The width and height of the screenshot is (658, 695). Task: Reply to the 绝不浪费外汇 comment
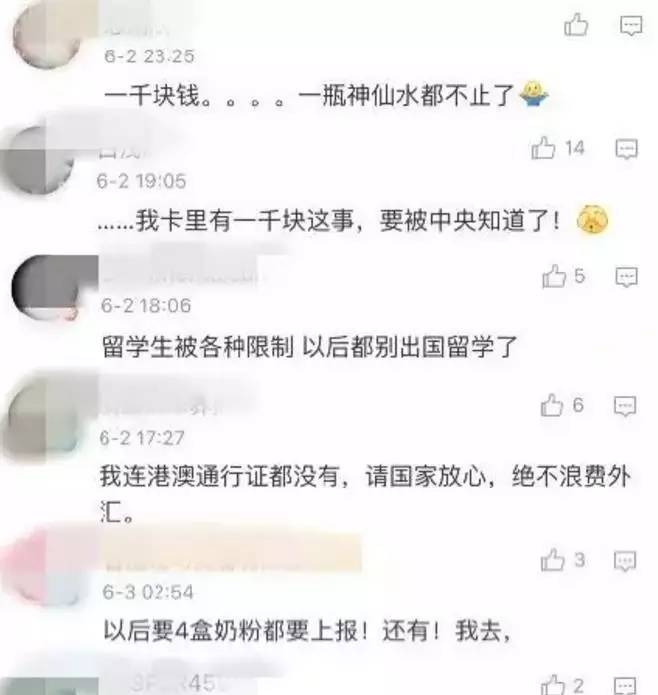coord(625,406)
